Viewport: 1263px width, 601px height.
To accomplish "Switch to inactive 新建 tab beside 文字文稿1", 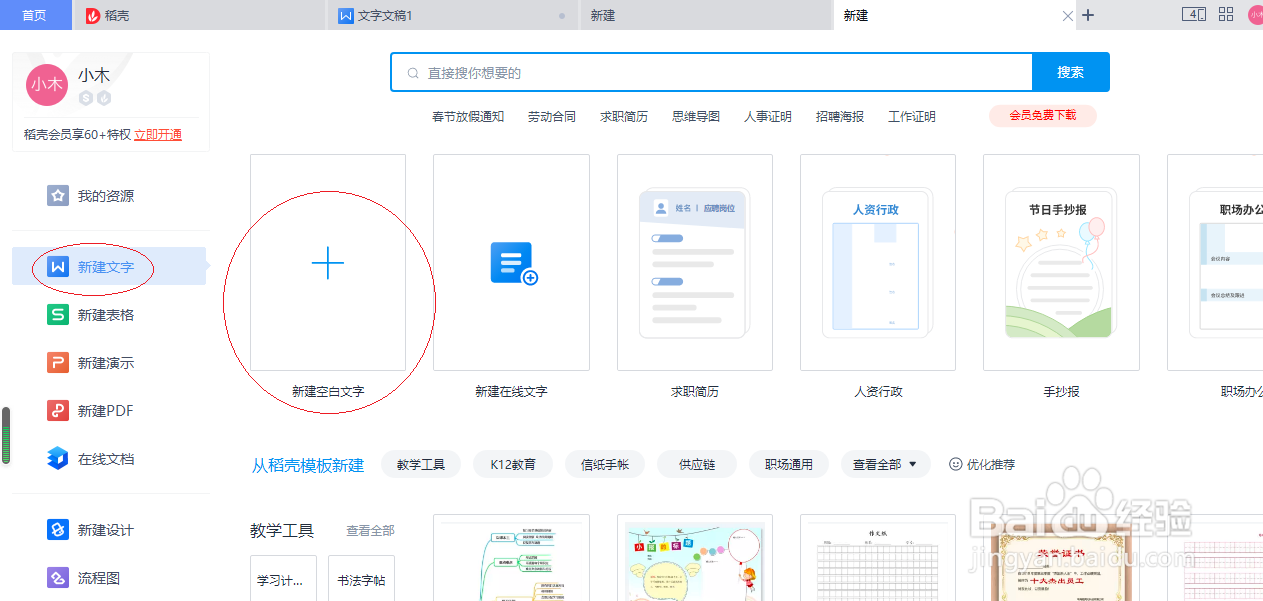I will point(706,15).
